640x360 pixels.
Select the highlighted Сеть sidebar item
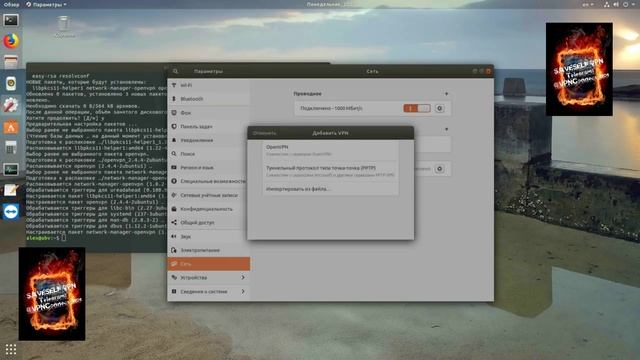click(x=209, y=264)
